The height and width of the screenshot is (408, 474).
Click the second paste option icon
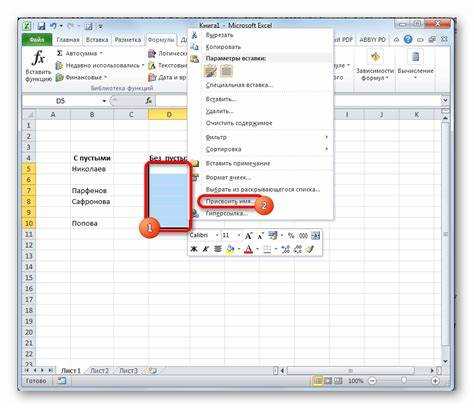(x=226, y=71)
